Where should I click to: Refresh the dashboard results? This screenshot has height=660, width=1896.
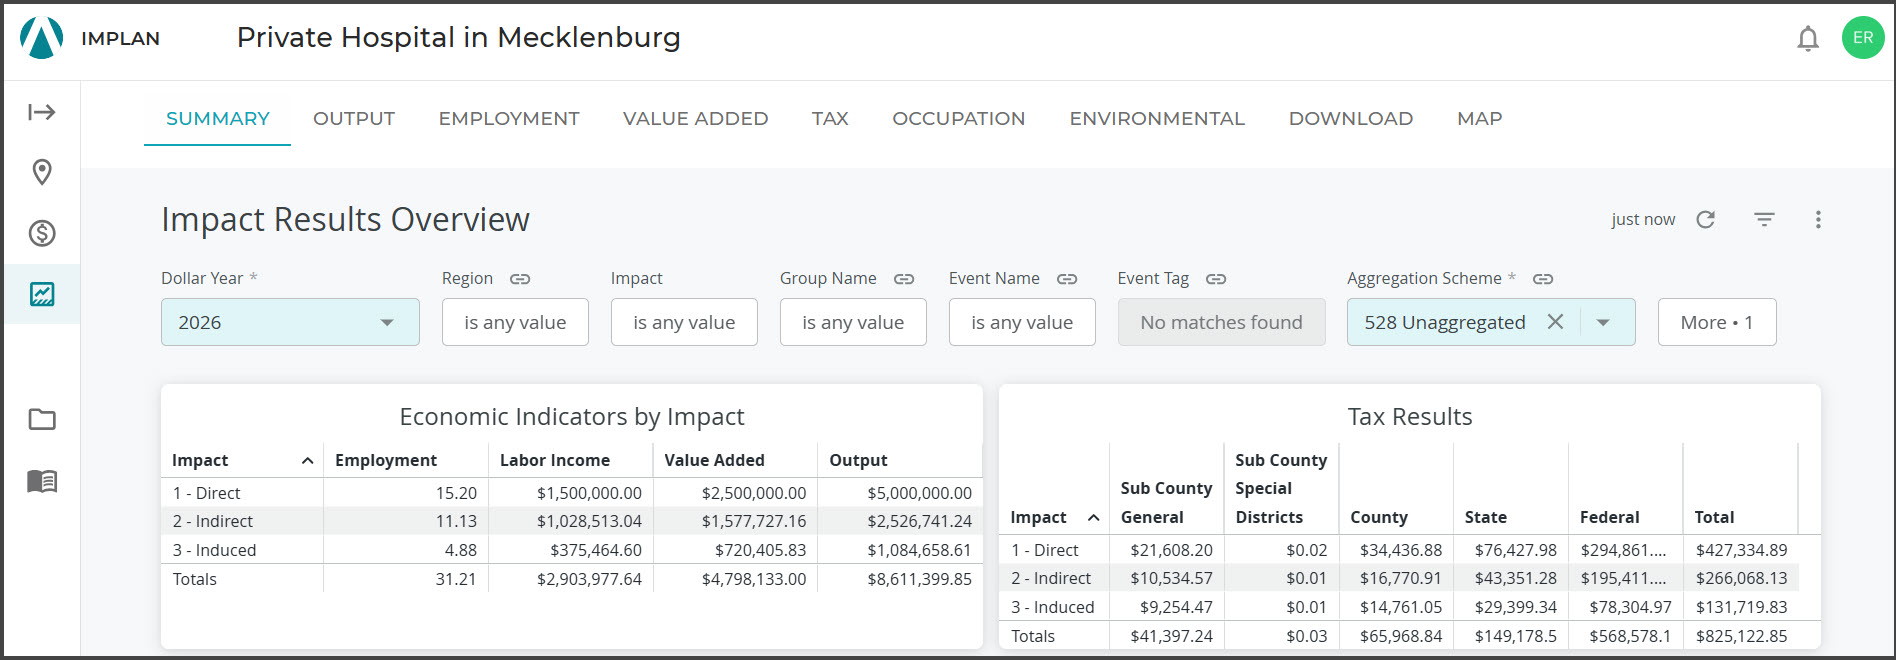coord(1706,219)
